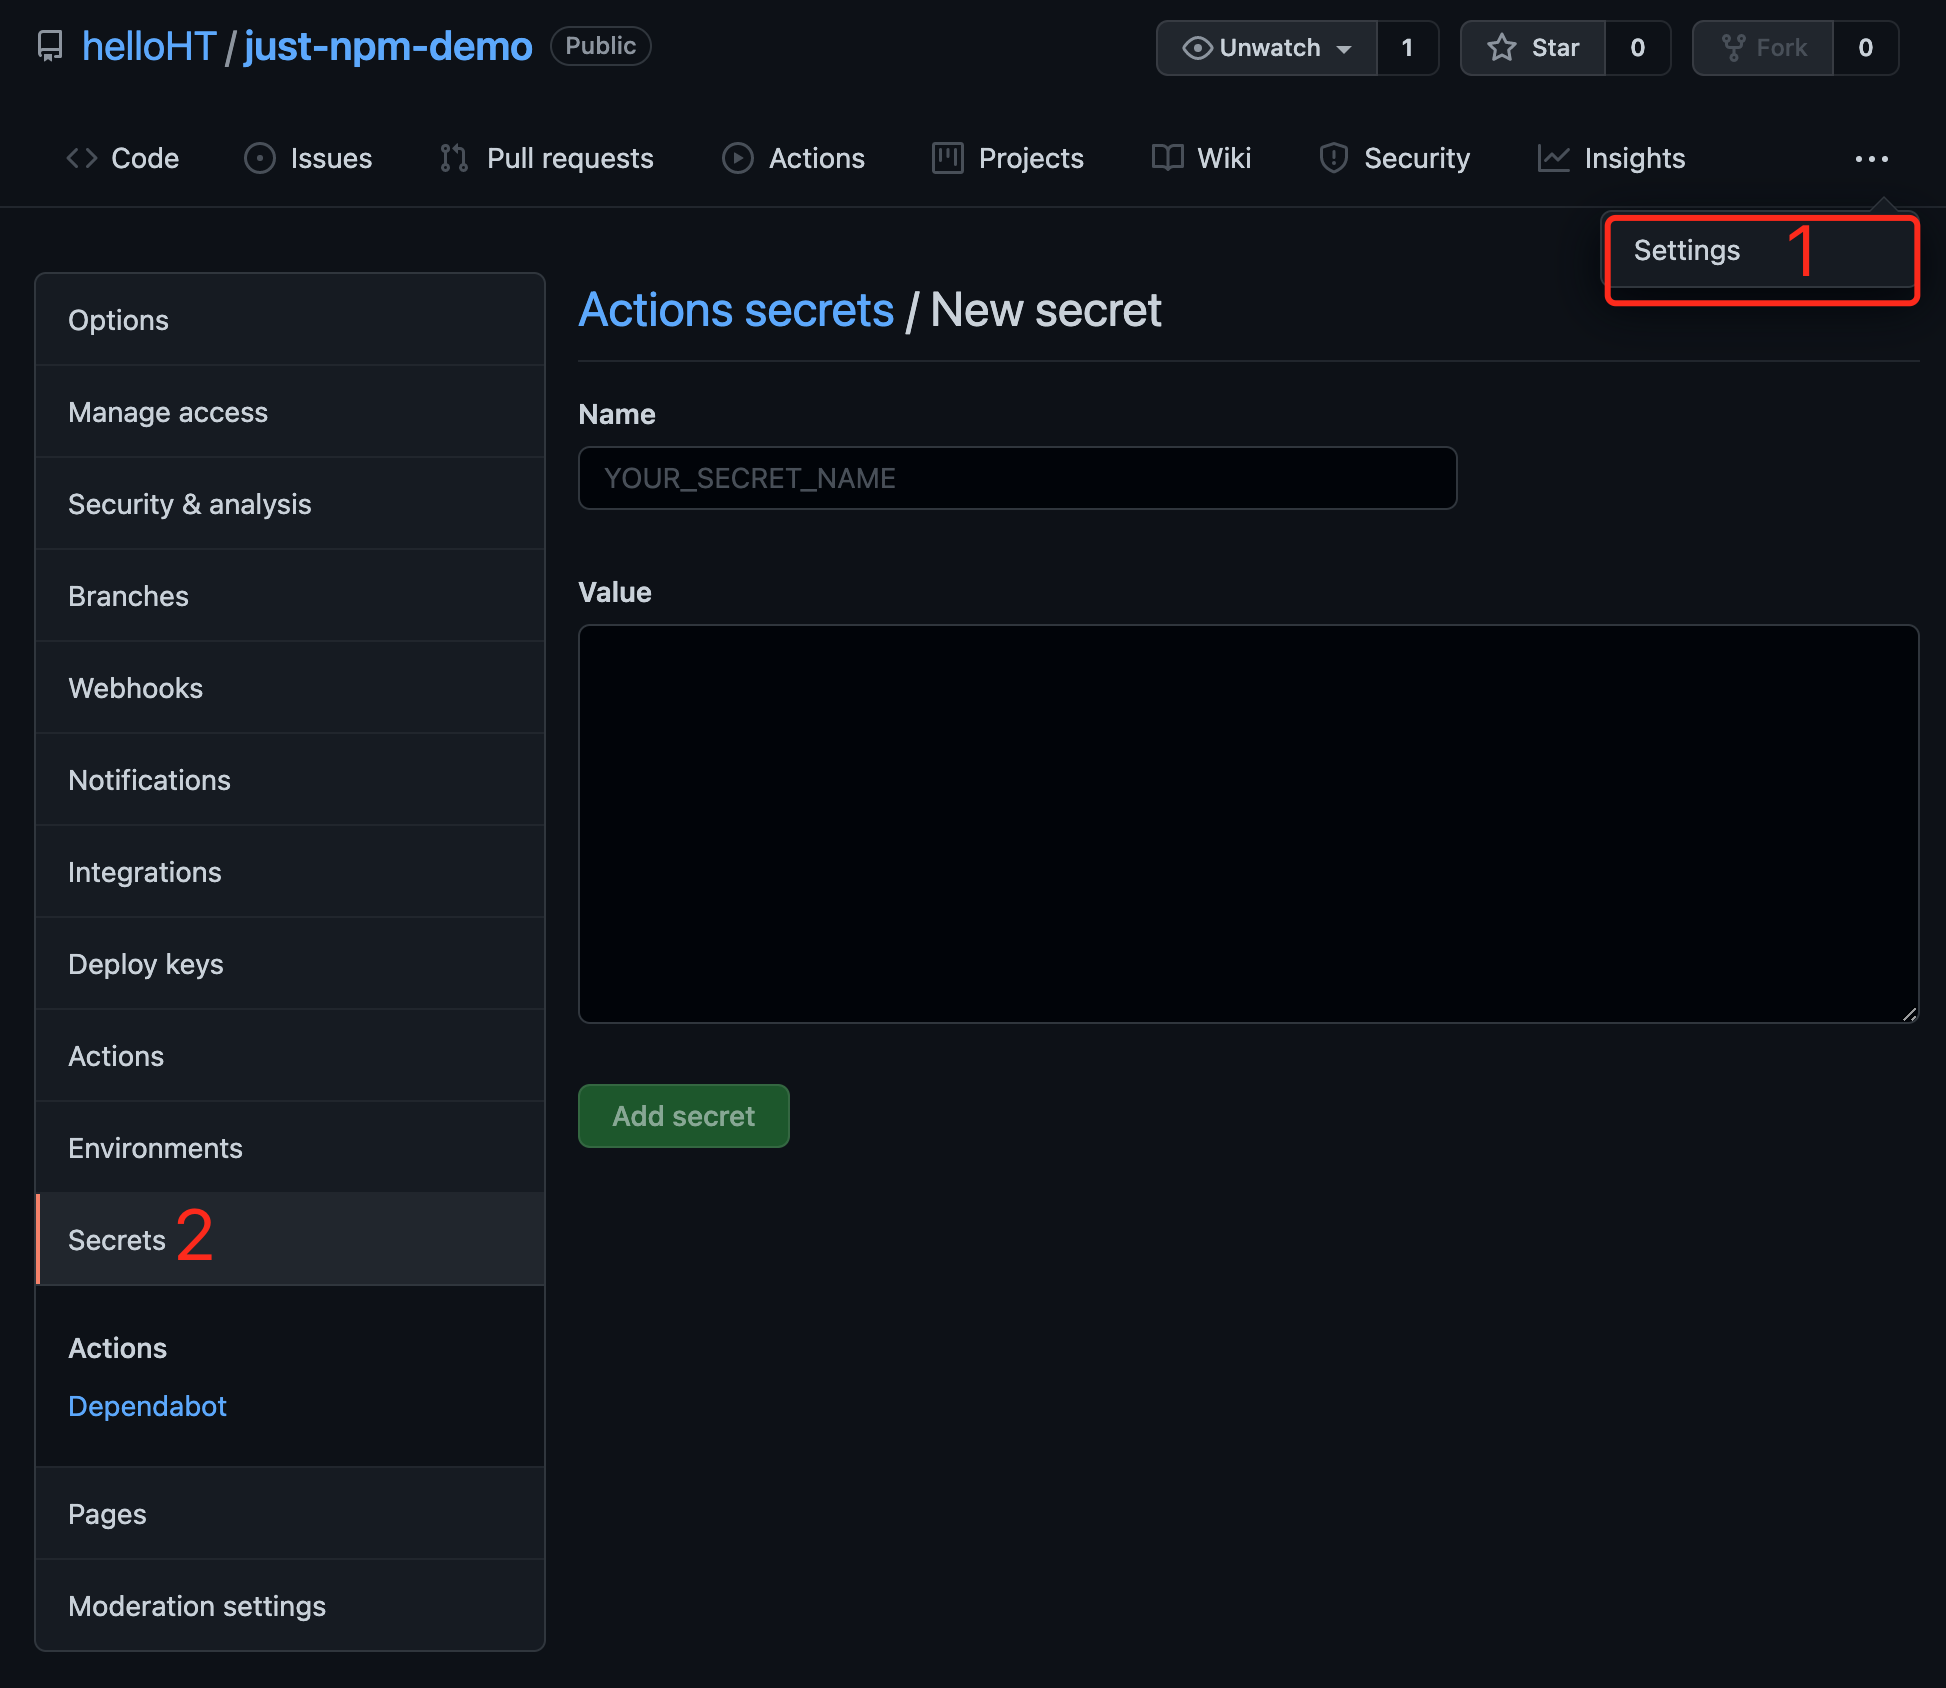Click the stargazers count next to Star
Viewport: 1946px width, 1688px height.
1638,48
